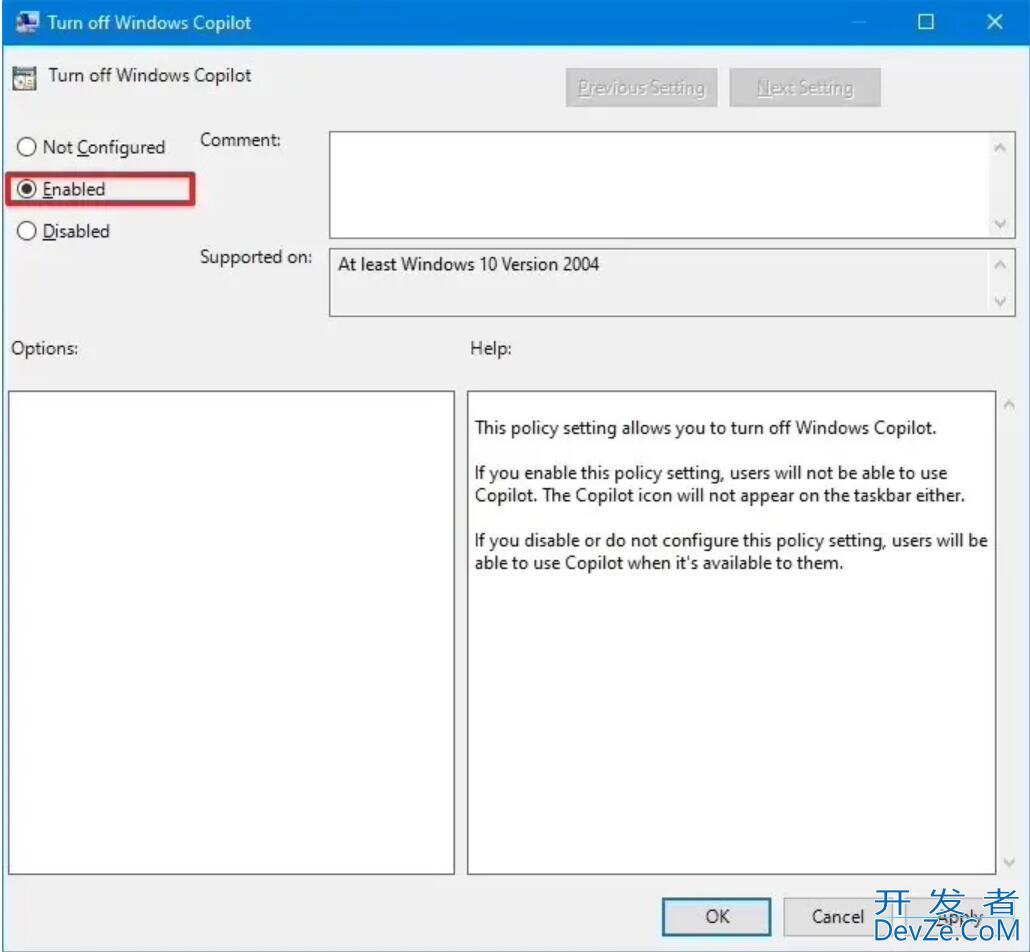Click Supported on box scroll up arrow
Viewport: 1030px width, 952px height.
(x=1000, y=265)
